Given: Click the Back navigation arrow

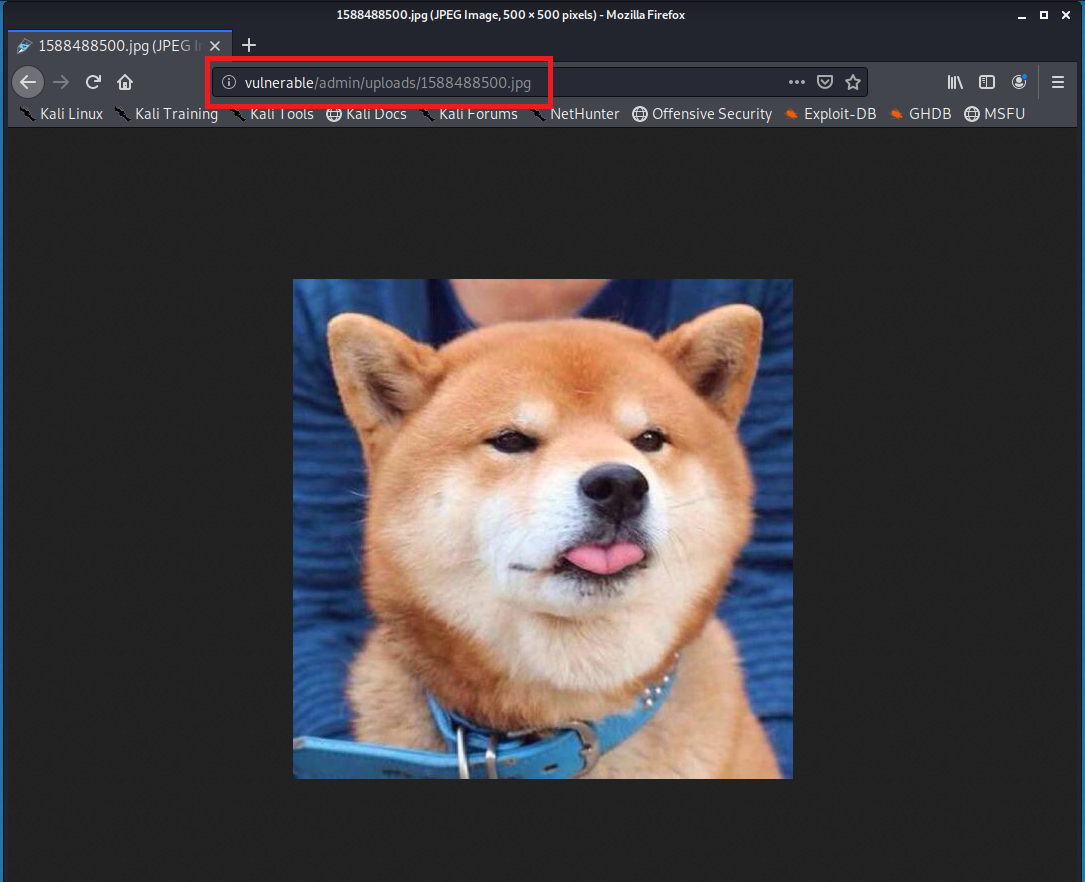Looking at the screenshot, I should tap(28, 82).
